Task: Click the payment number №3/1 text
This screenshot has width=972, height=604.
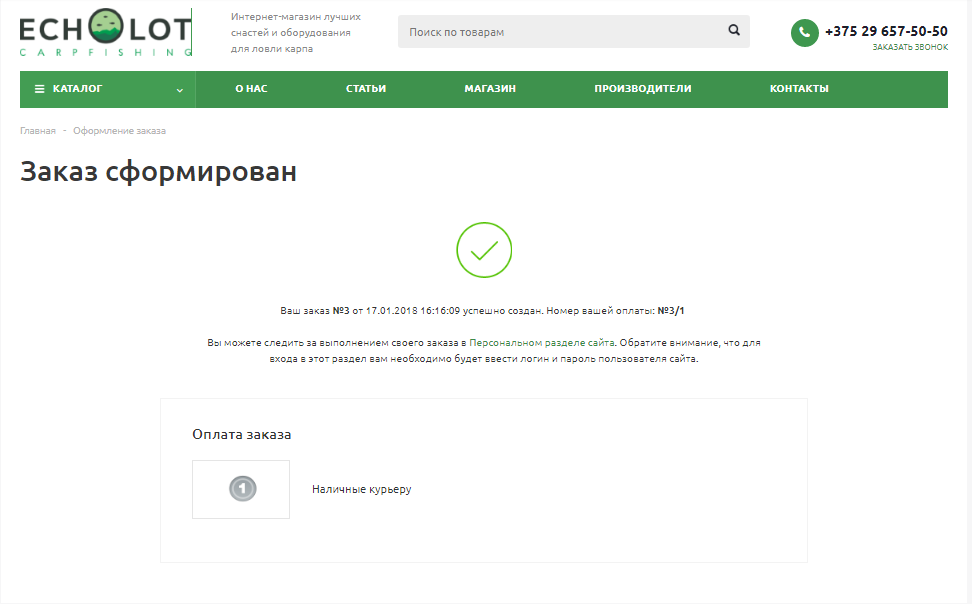Action: coord(671,311)
